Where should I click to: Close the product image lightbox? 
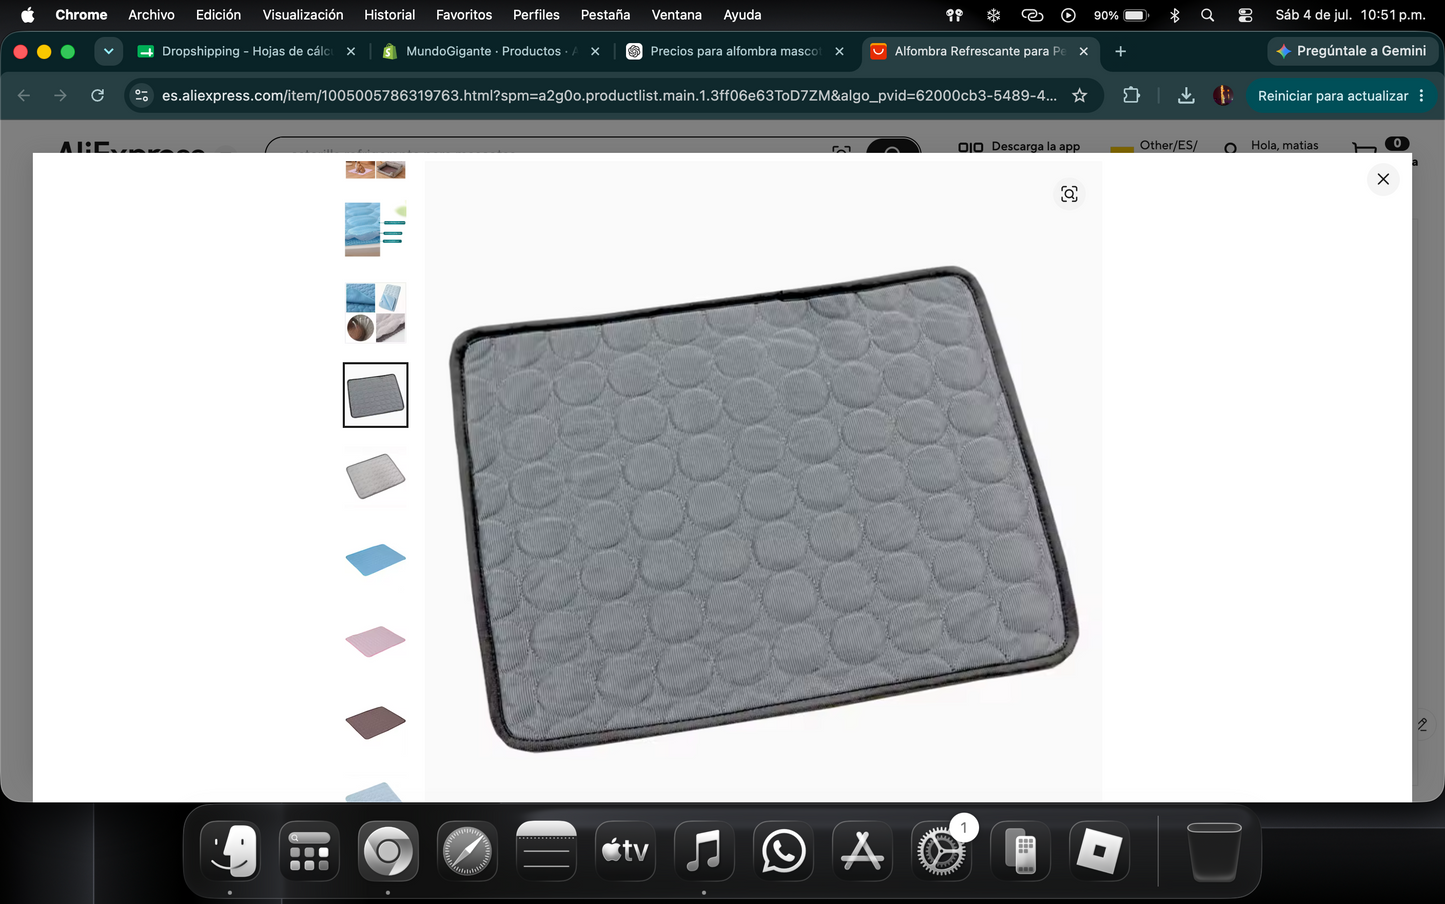pos(1383,179)
